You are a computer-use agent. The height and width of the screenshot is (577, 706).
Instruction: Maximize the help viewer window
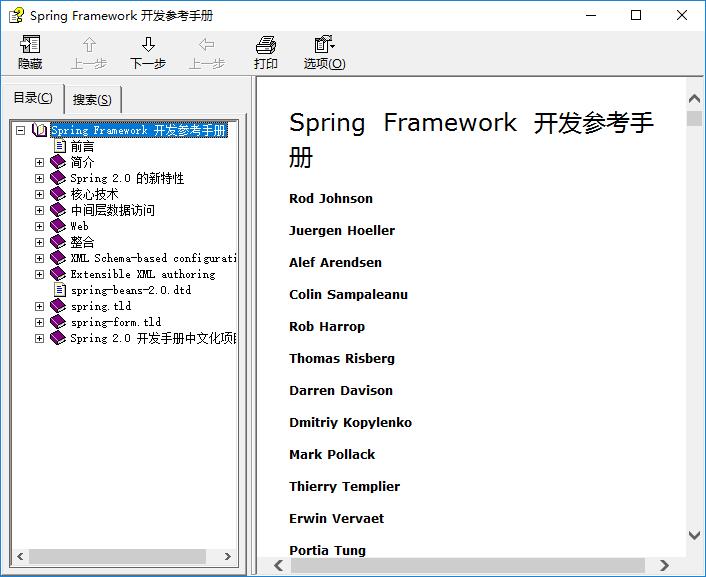636,15
